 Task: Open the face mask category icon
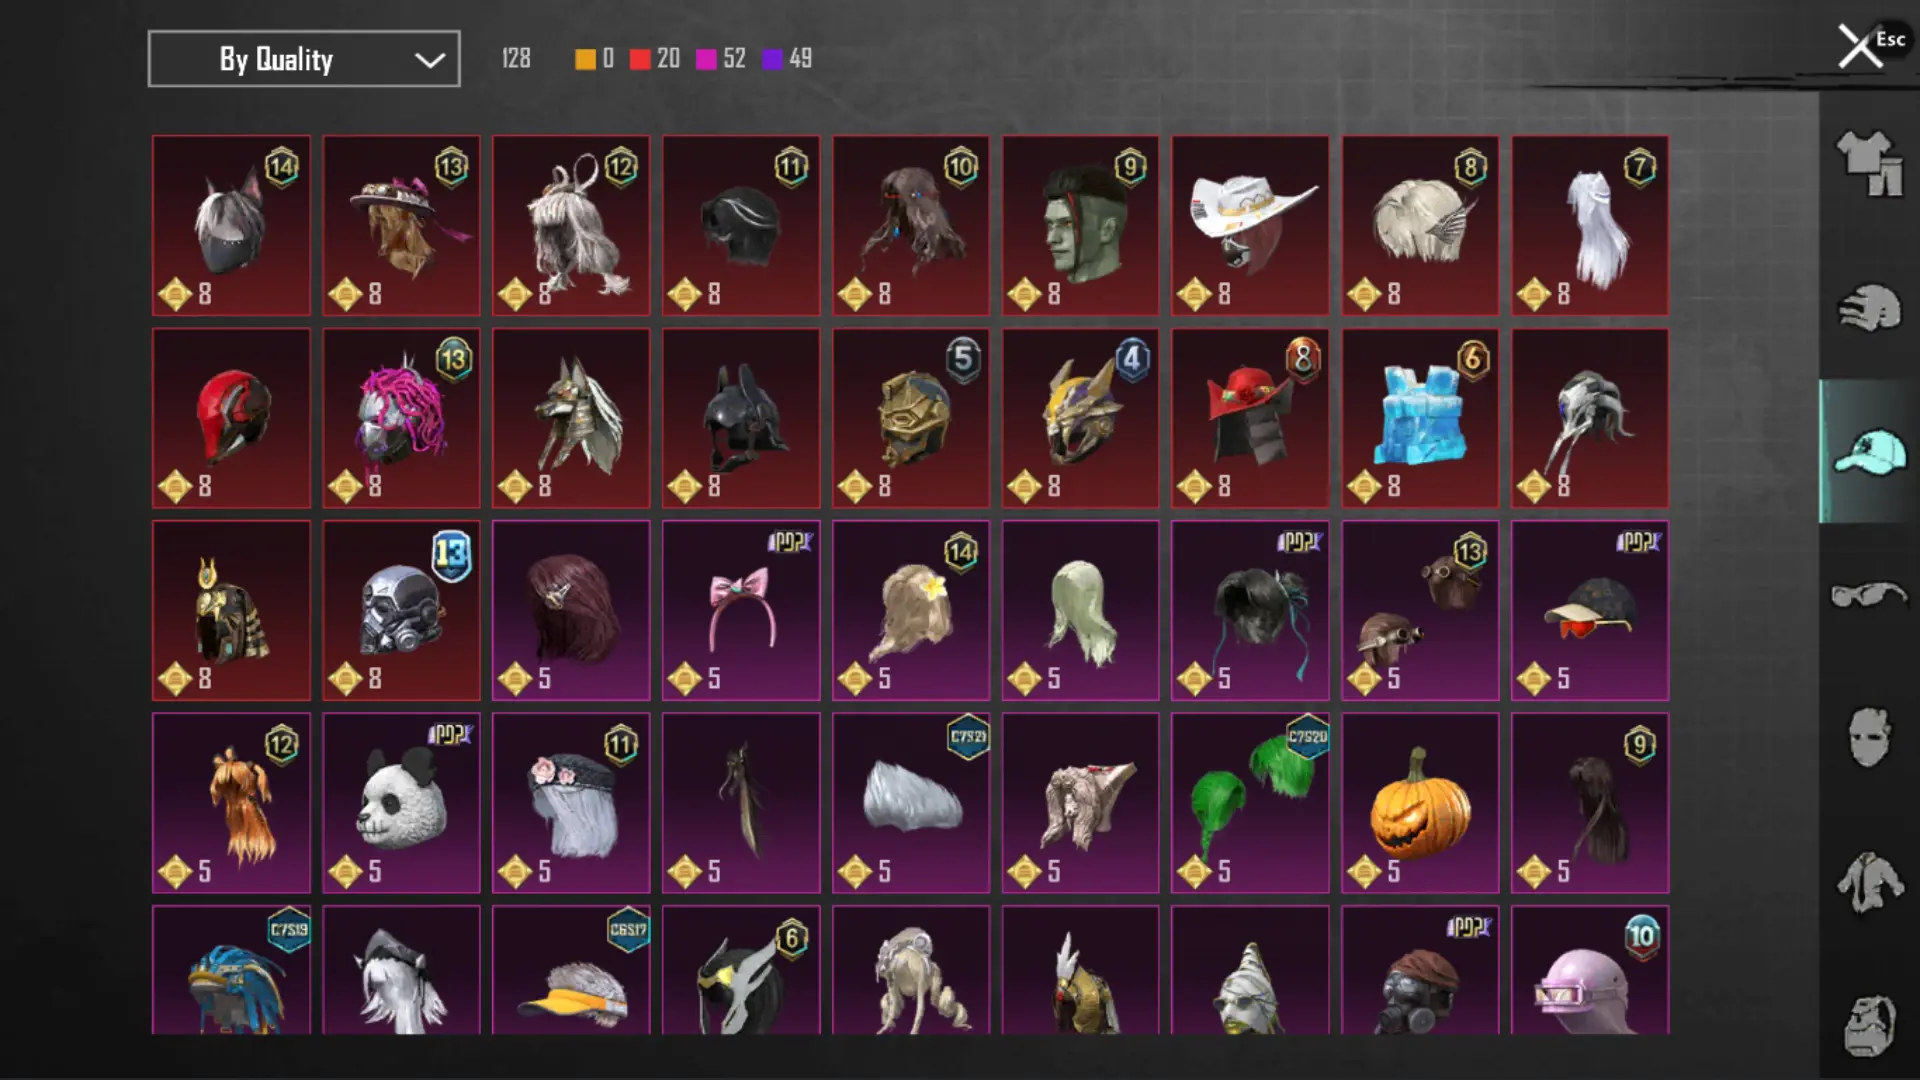(1869, 738)
